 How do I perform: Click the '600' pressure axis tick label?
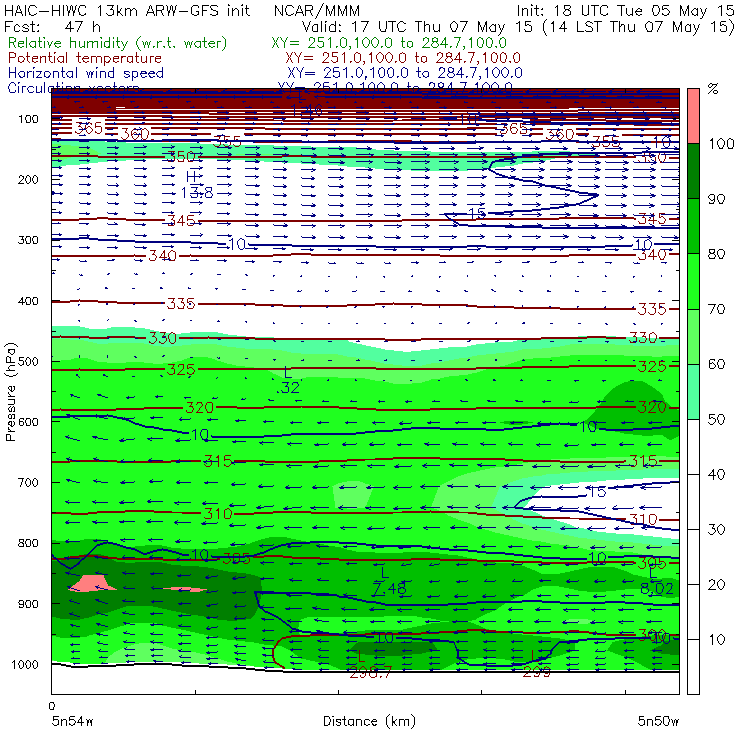point(28,421)
